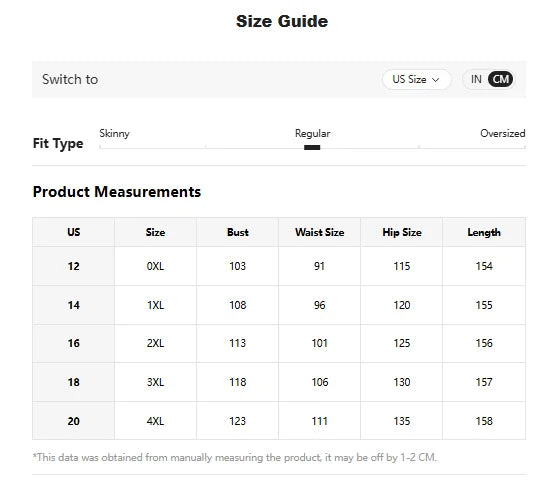Select the CM unit toggle
Image resolution: width=549 pixels, height=486 pixels.
(500, 79)
